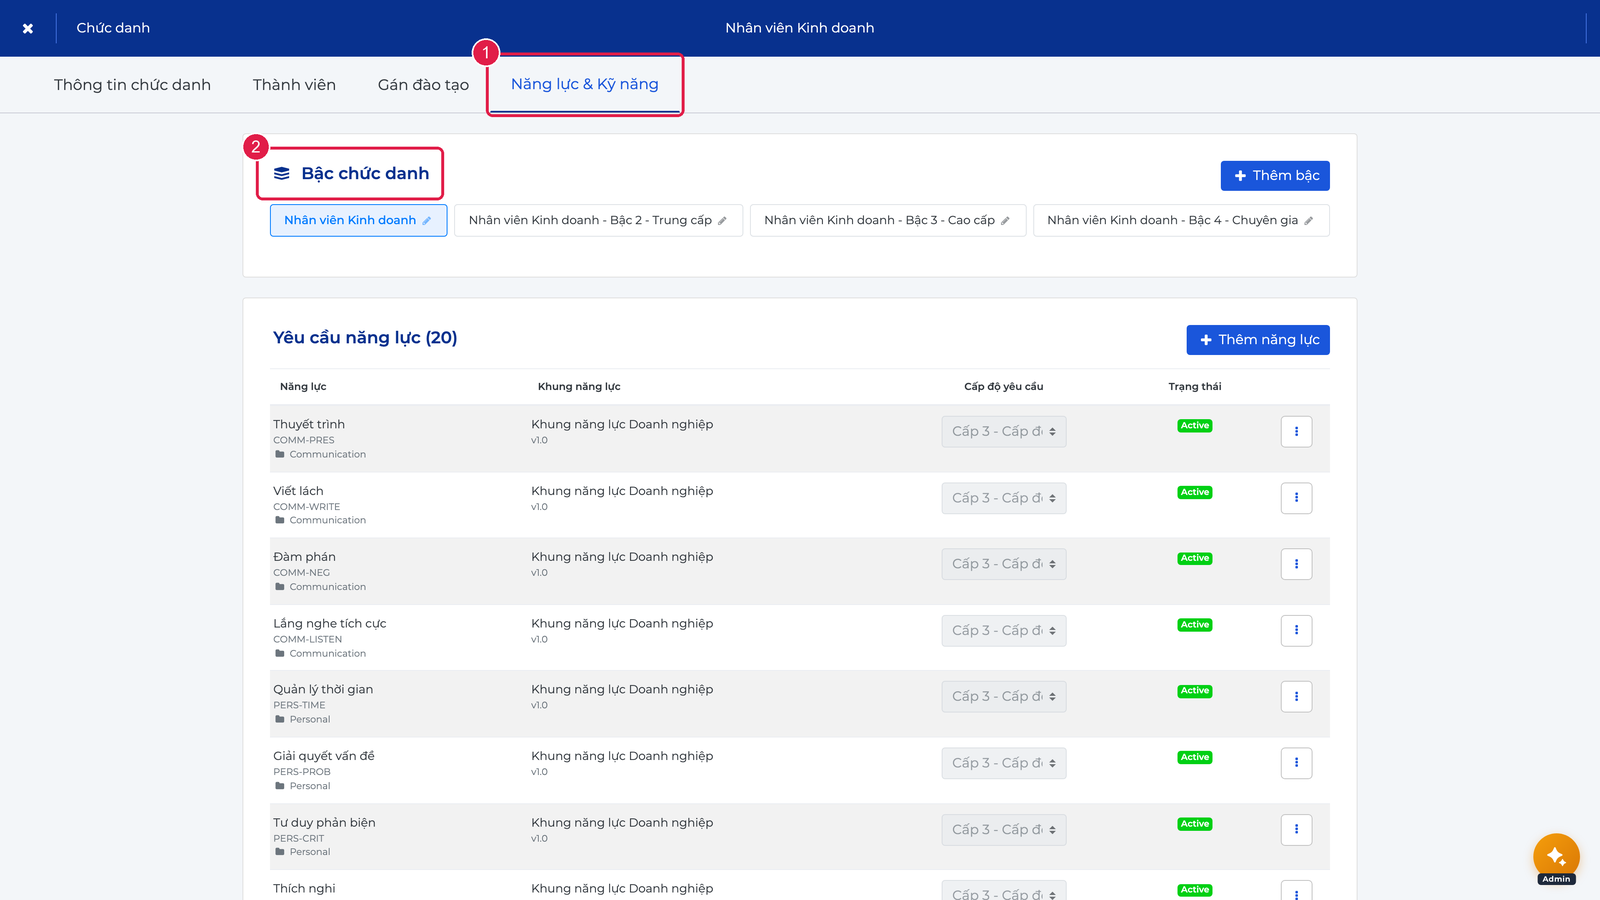Click the Active status badge for Lắng nghe tích cực
This screenshot has width=1600, height=900.
pos(1195,625)
